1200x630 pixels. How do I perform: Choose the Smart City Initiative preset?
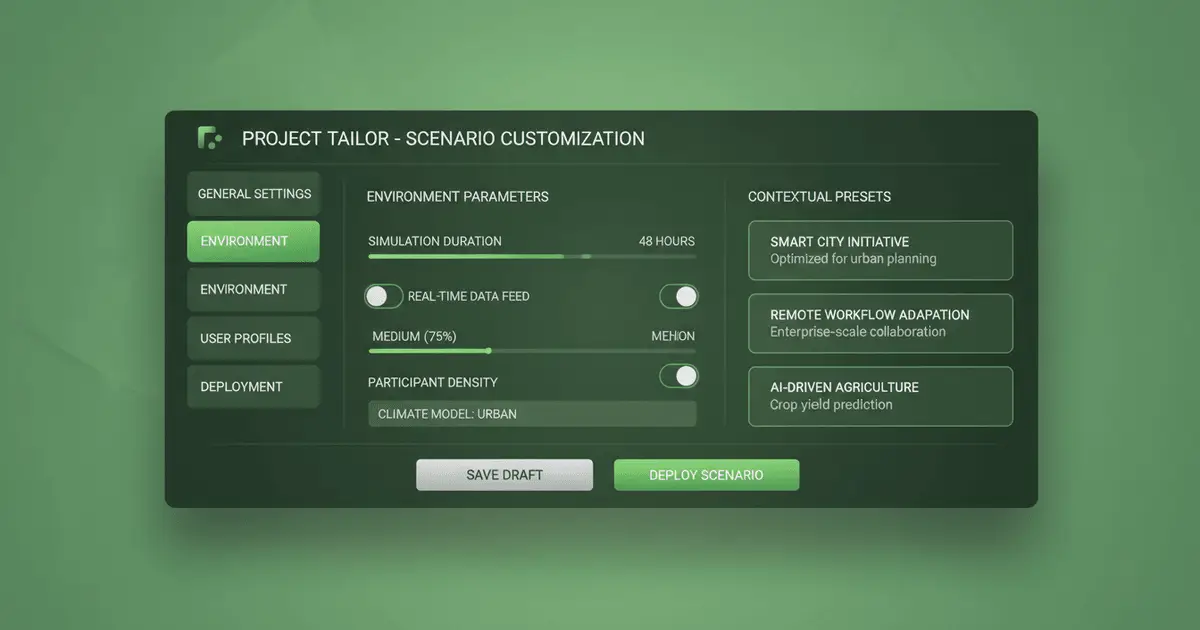click(x=880, y=250)
